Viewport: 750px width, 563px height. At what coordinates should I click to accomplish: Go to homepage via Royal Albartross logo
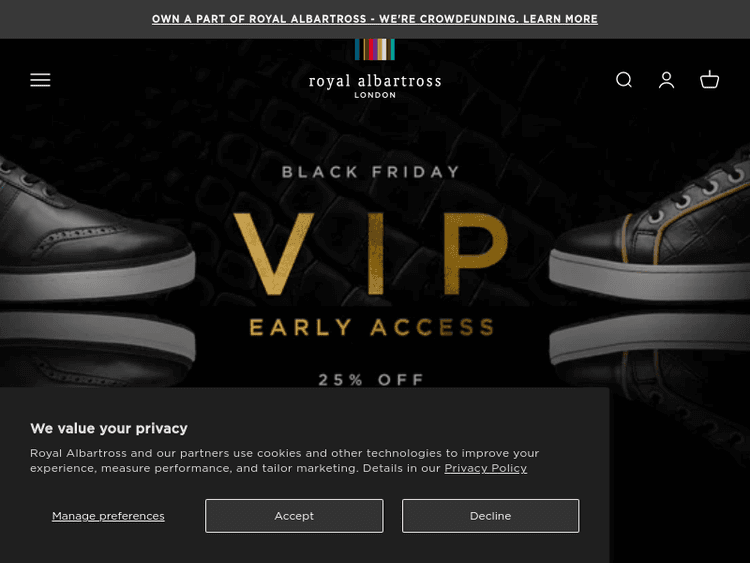tap(375, 82)
